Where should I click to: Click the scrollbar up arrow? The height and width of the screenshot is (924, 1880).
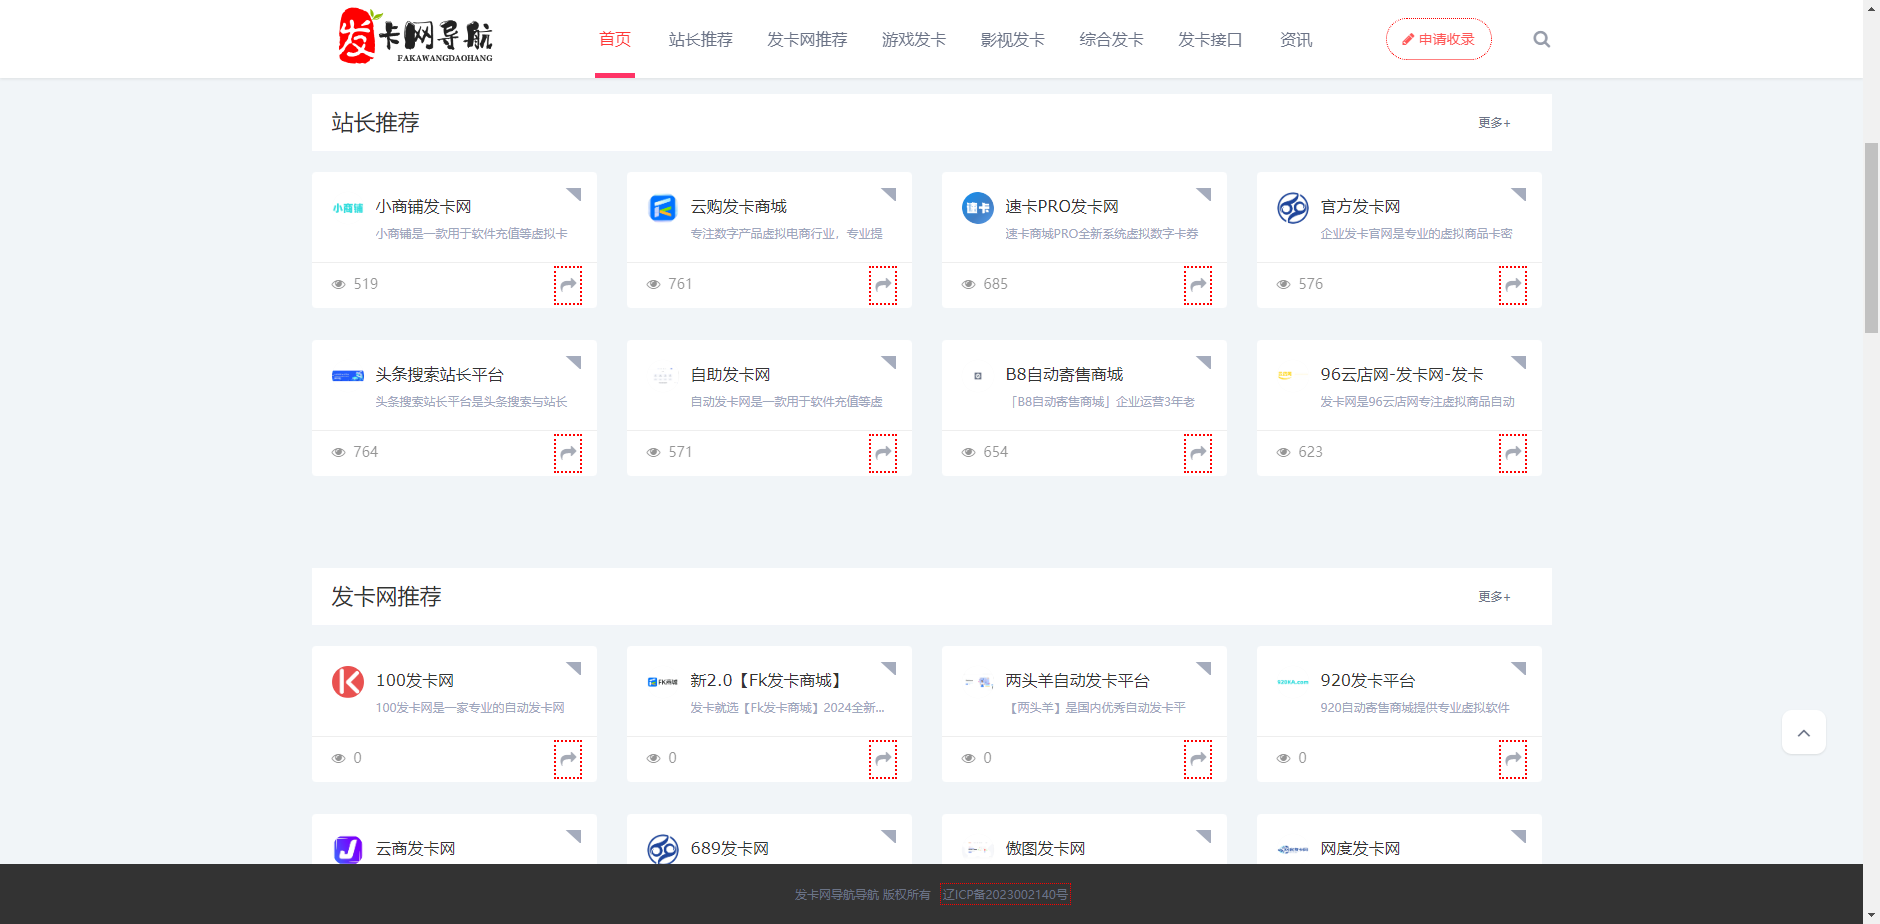click(x=1871, y=8)
